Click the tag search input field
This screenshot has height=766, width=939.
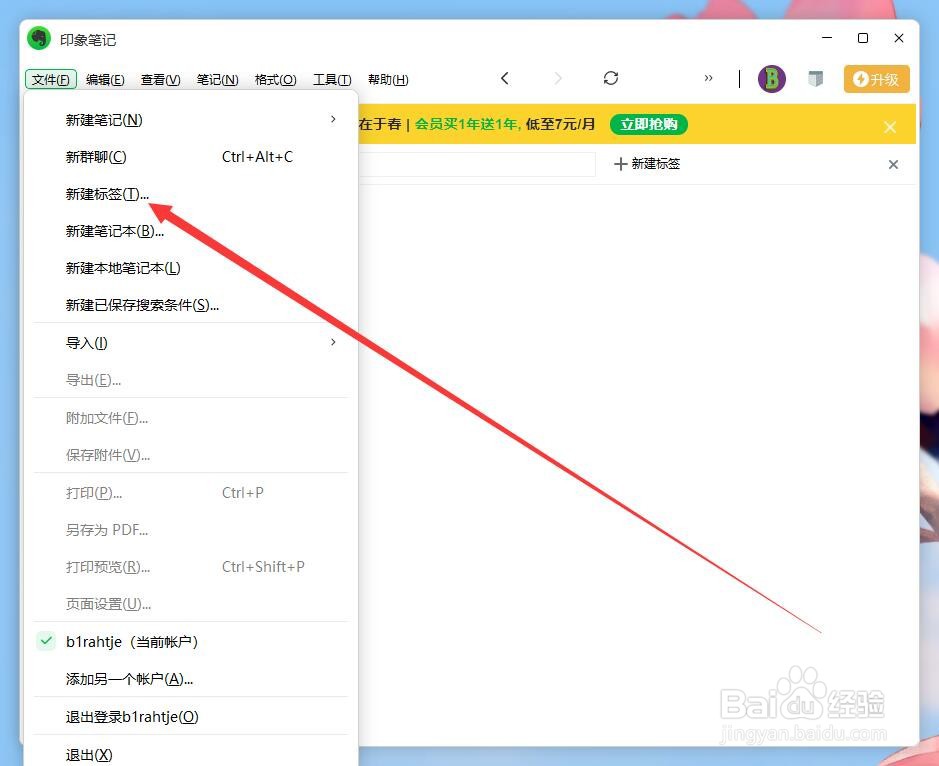[x=477, y=164]
